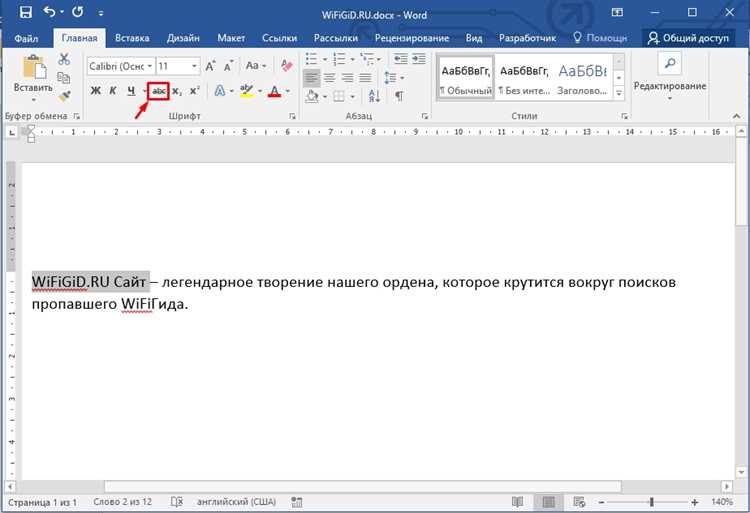The height and width of the screenshot is (513, 750).
Task: Click the Text Effects outlined A icon
Action: [x=220, y=91]
